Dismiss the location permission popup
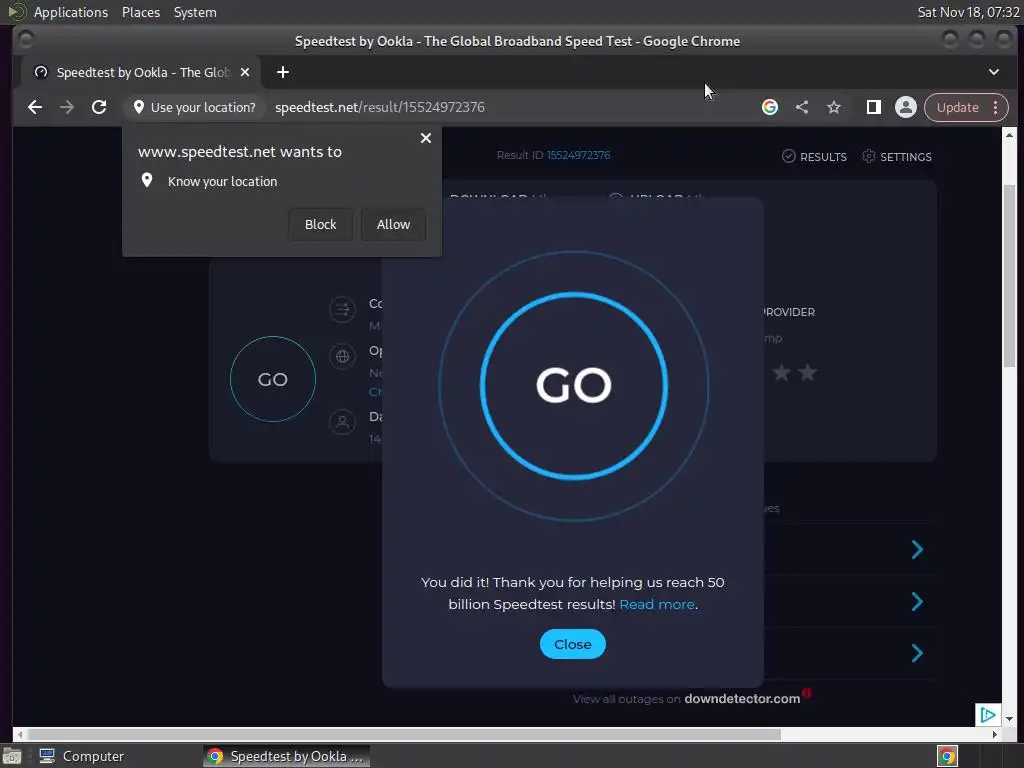 pyautogui.click(x=426, y=138)
